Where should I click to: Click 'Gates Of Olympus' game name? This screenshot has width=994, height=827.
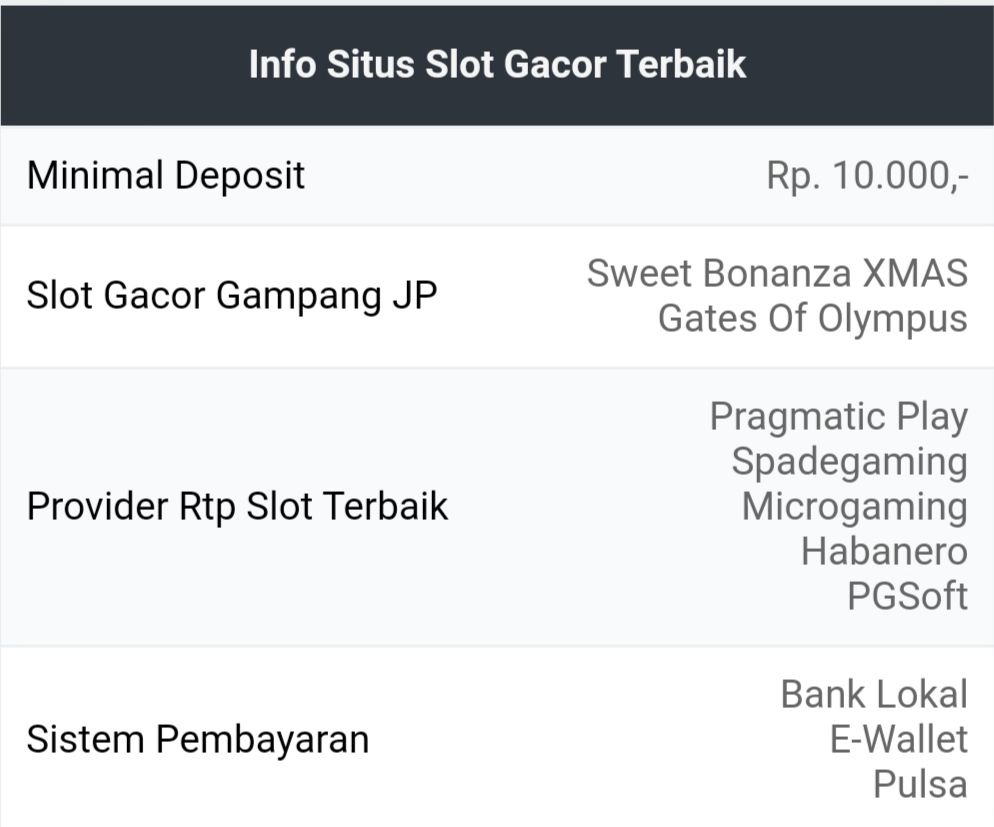point(812,319)
